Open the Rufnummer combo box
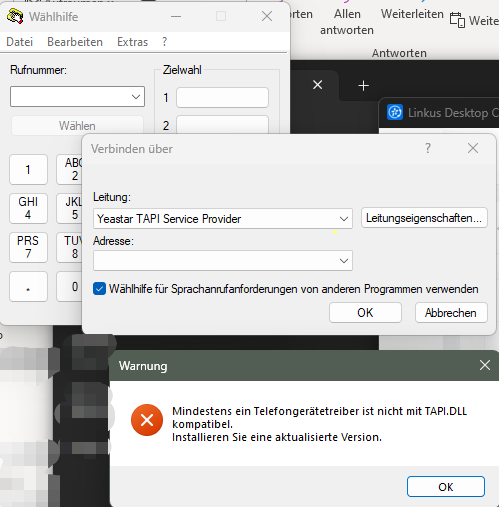499x507 pixels. pos(77,97)
